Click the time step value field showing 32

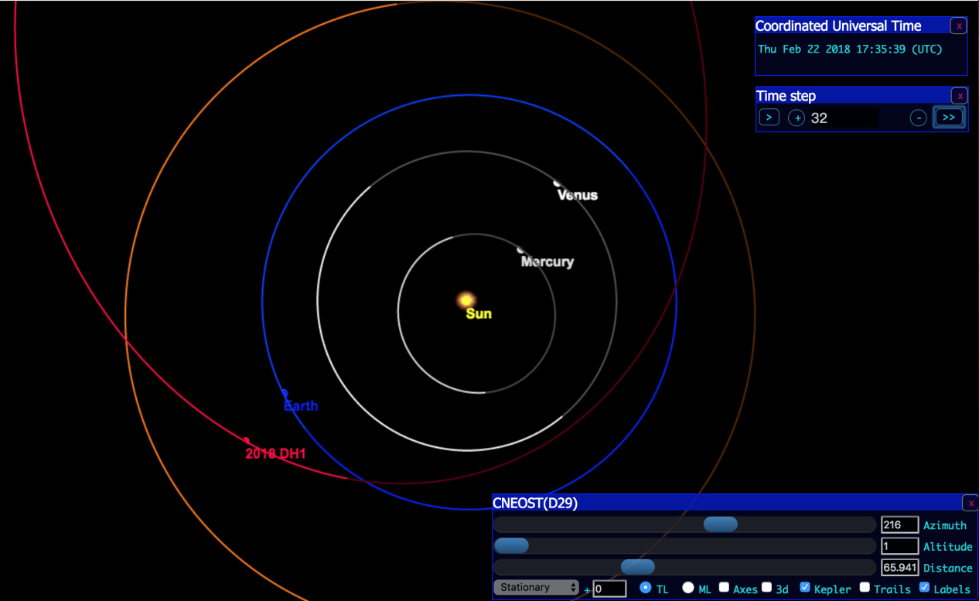[844, 118]
